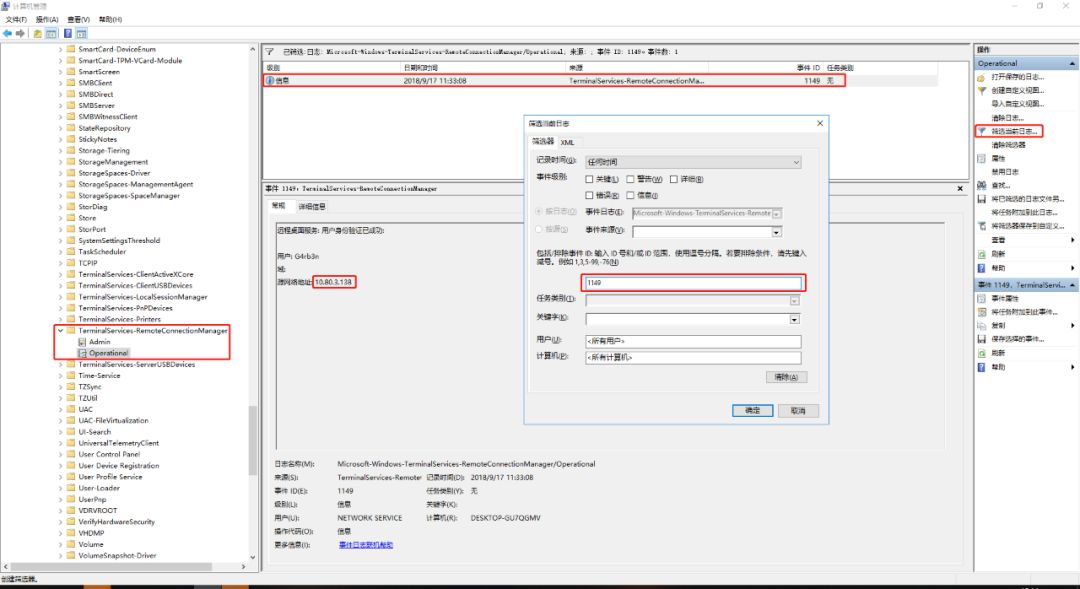The image size is (1080, 589).
Task: Select the 按源 radio button
Action: pyautogui.click(x=539, y=229)
